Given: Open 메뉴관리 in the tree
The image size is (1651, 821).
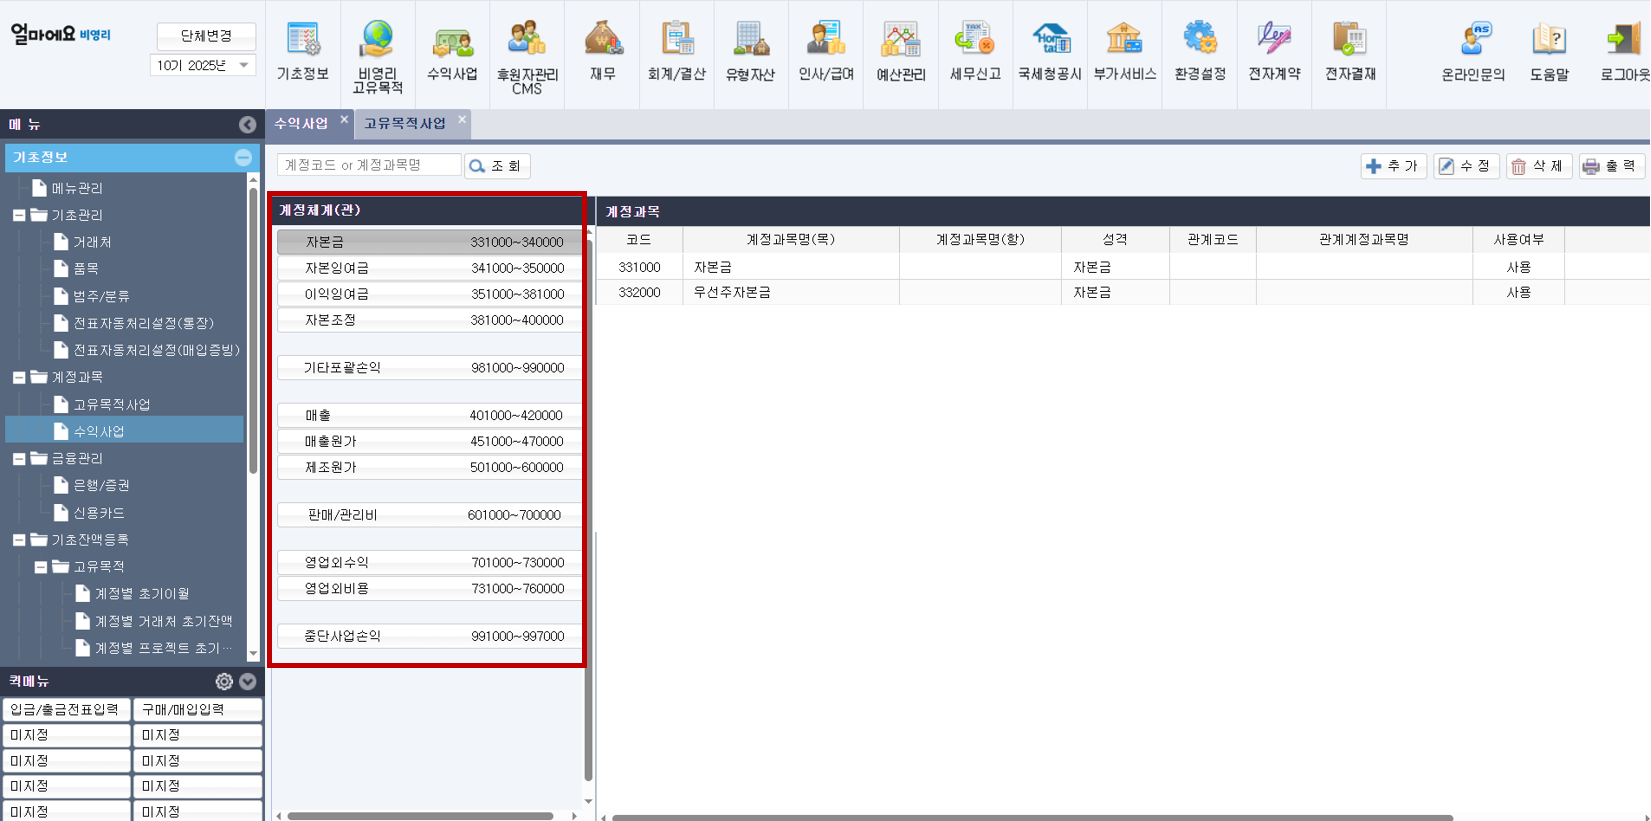Looking at the screenshot, I should [77, 188].
